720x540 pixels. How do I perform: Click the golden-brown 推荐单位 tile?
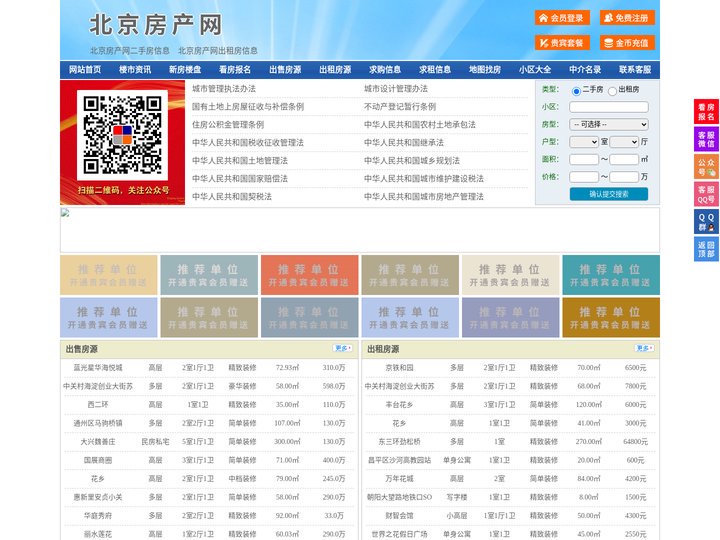coord(611,317)
